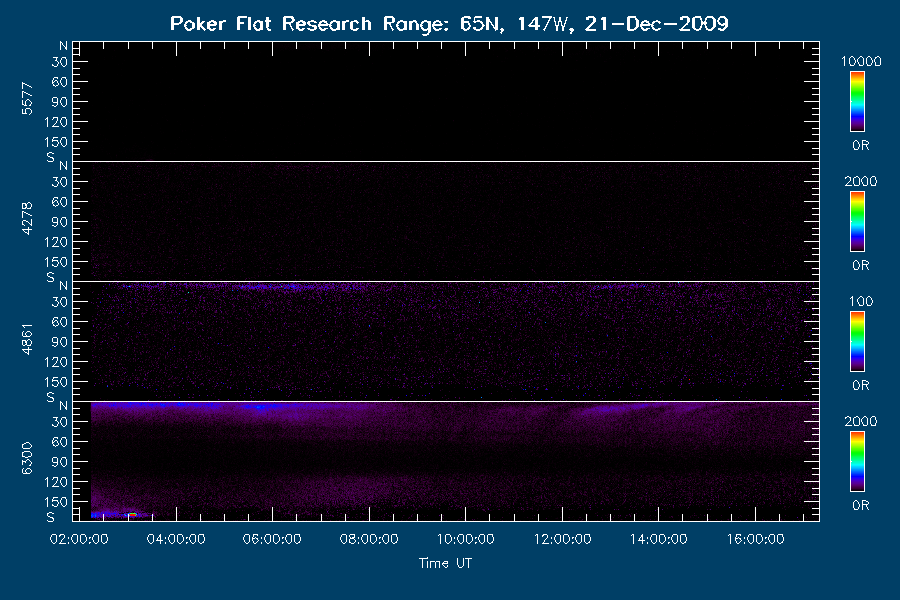The width and height of the screenshot is (900, 600).
Task: Click the "Time UT" axis title
Action: pyautogui.click(x=445, y=563)
